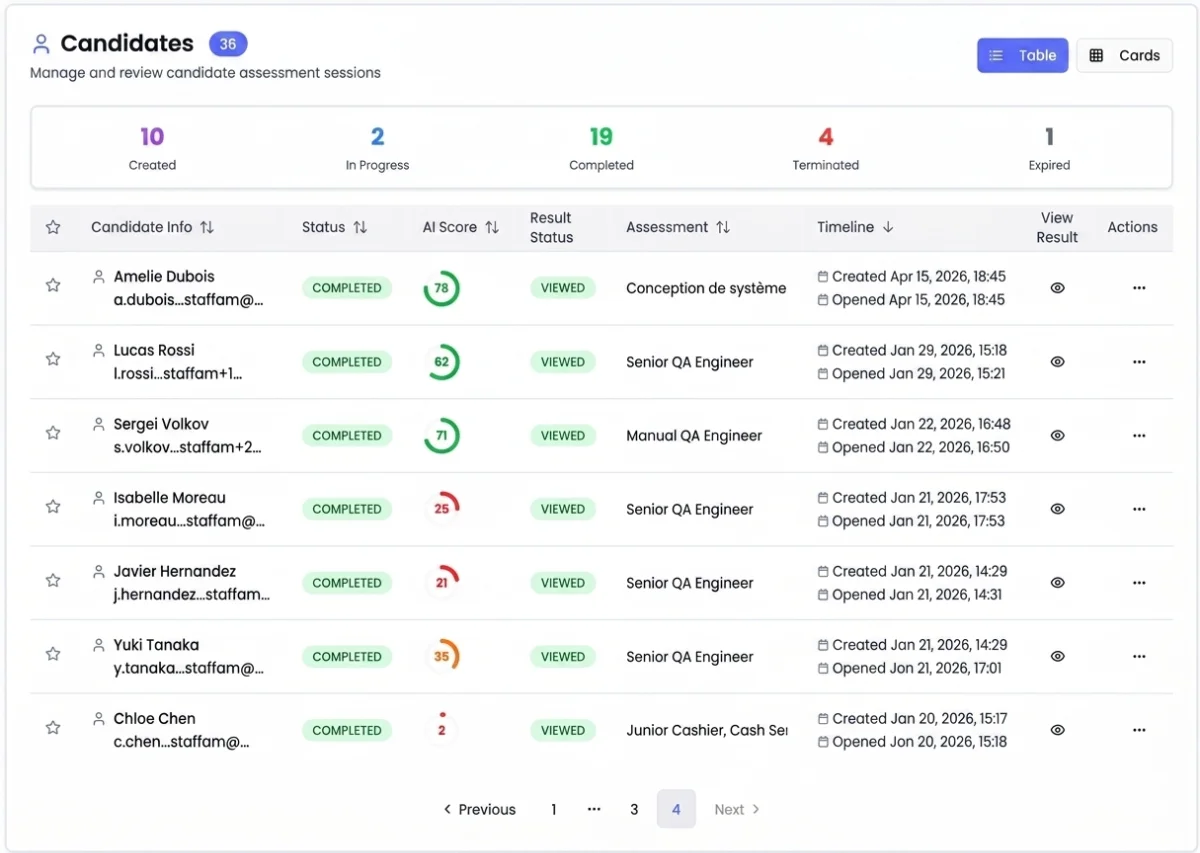Star the Yuki Tanaka candidate row
This screenshot has width=1200, height=853.
coord(53,654)
